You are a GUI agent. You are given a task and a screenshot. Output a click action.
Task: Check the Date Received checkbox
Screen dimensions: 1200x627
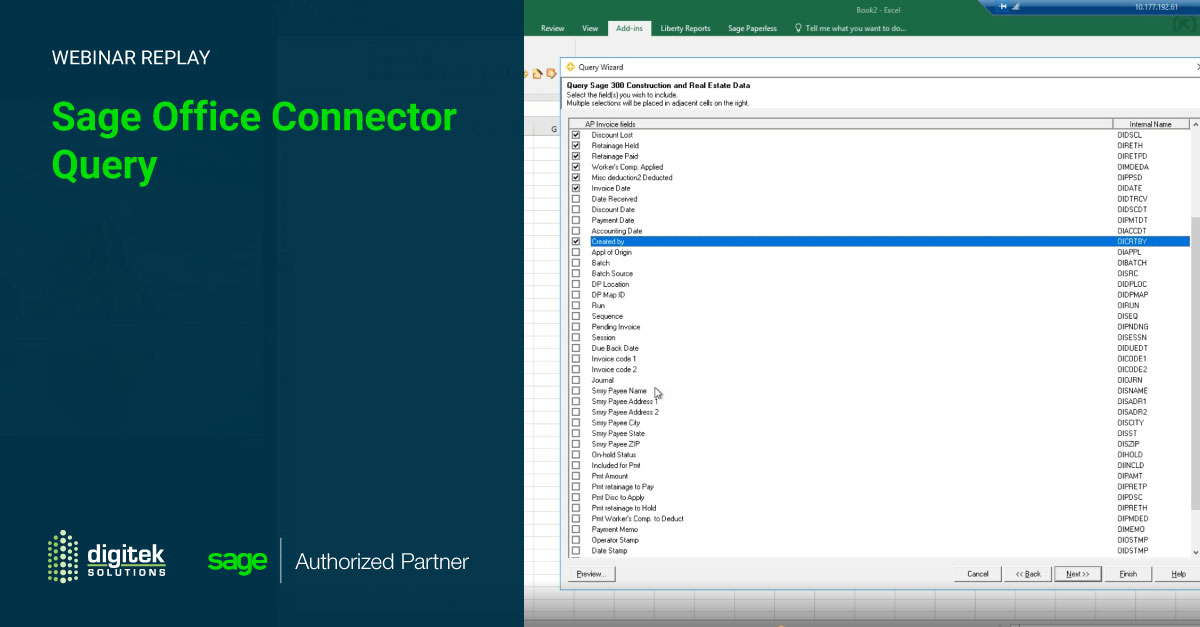coord(575,199)
